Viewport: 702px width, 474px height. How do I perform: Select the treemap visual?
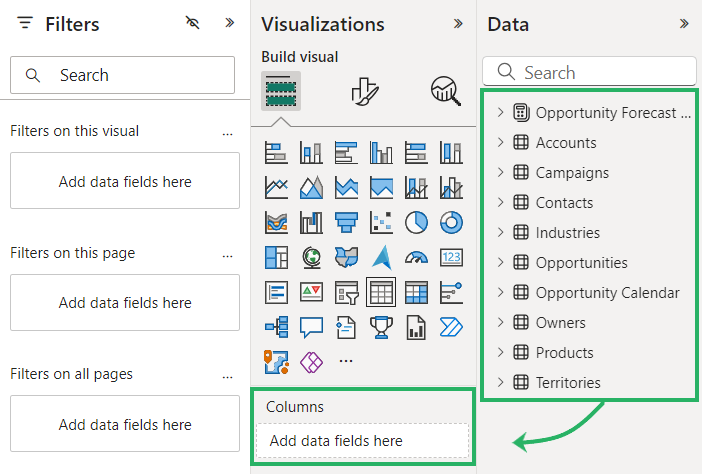pyautogui.click(x=276, y=257)
